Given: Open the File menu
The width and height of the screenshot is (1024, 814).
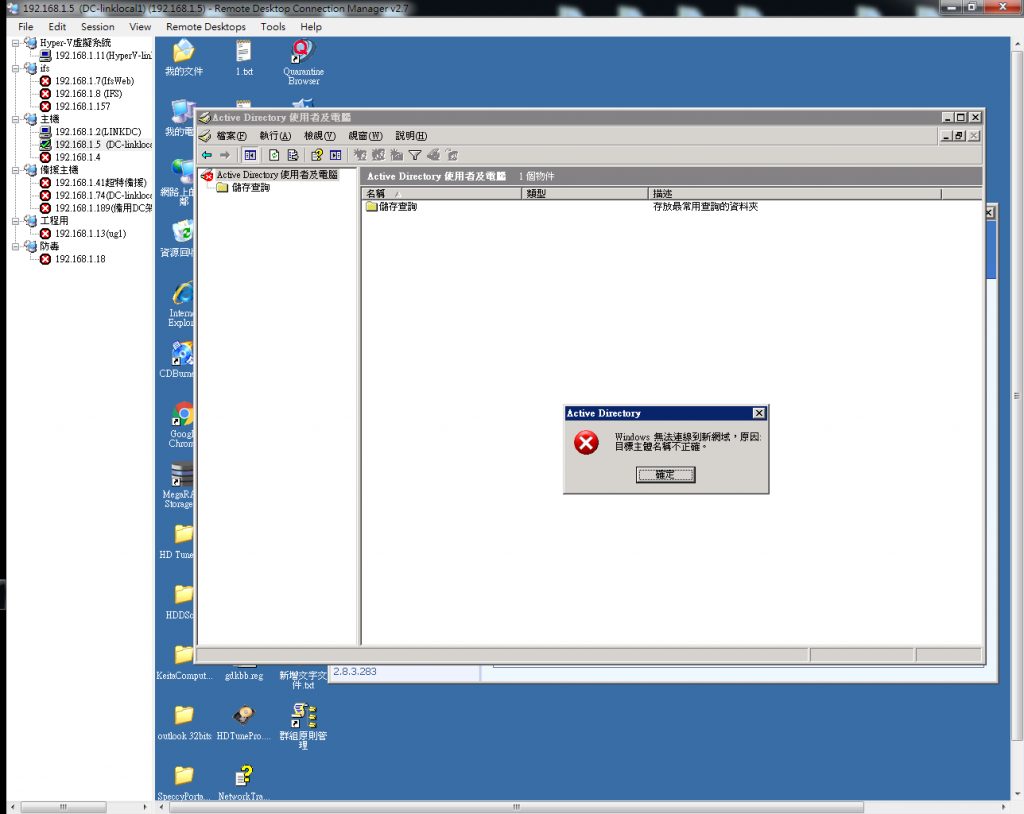Looking at the screenshot, I should tap(25, 27).
